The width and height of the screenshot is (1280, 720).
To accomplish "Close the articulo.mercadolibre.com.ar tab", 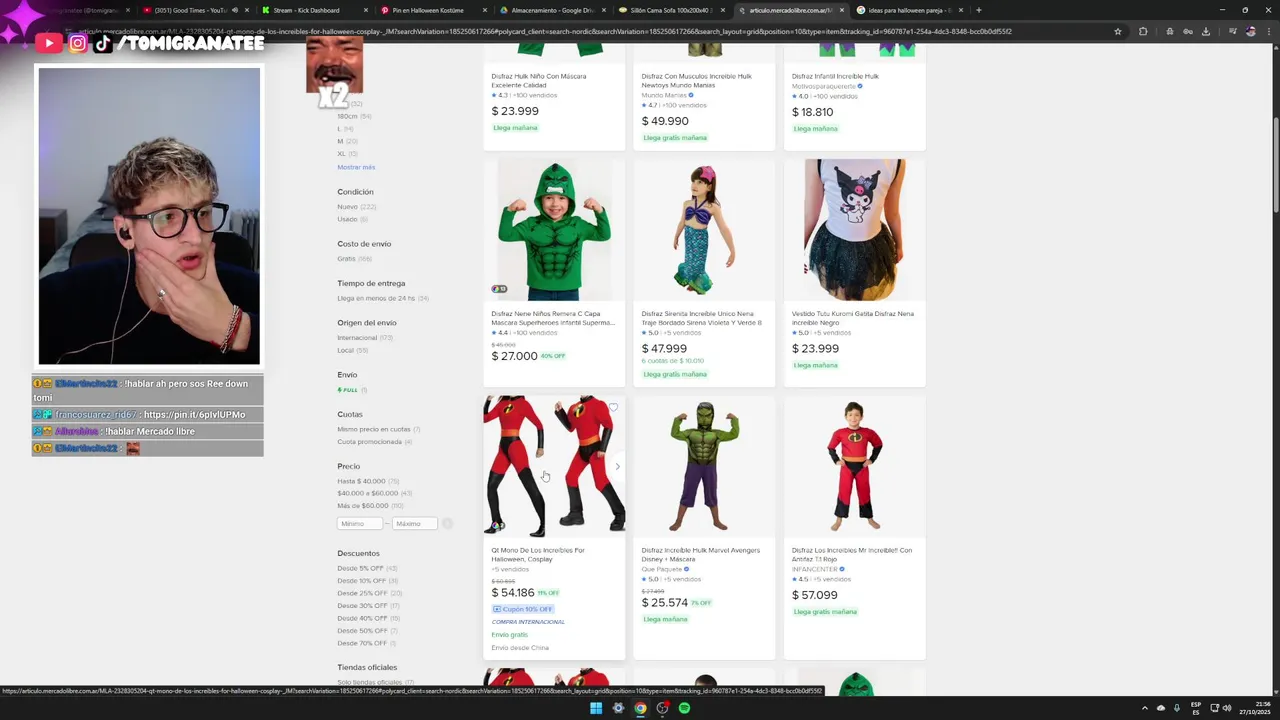I will 841,10.
